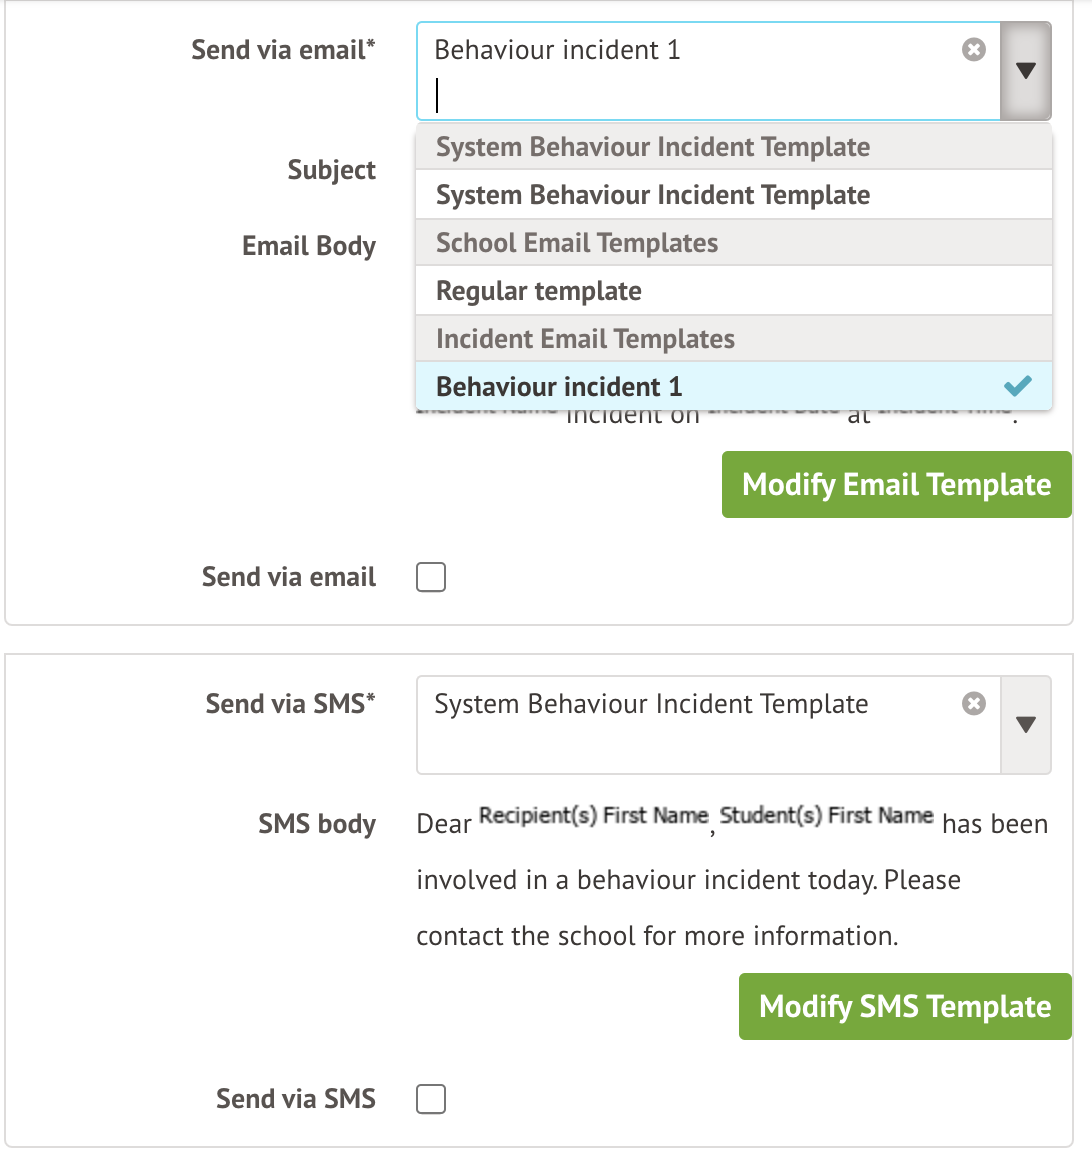This screenshot has width=1092, height=1166.
Task: Clear the SMS template selection
Action: point(974,704)
